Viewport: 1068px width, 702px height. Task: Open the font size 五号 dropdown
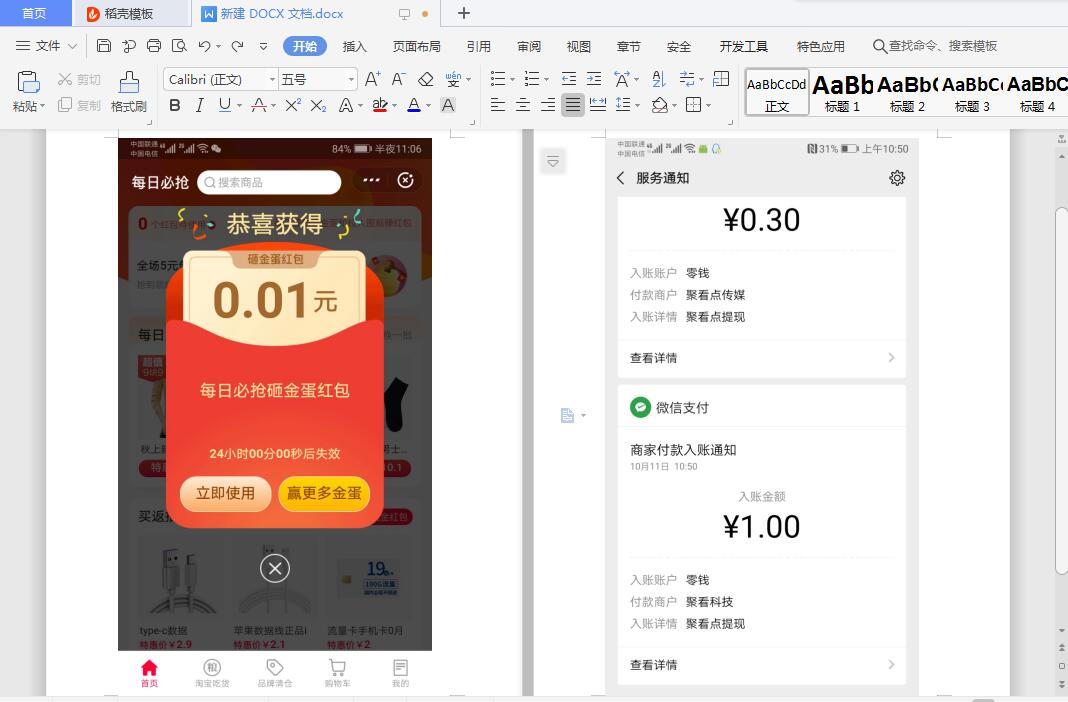coord(351,80)
